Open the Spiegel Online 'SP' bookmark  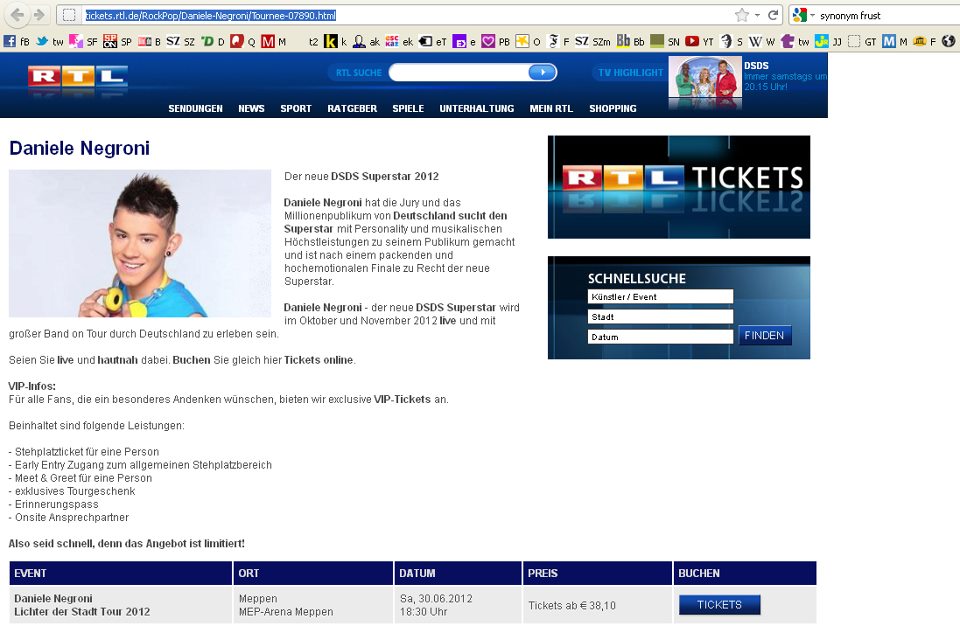(118, 42)
